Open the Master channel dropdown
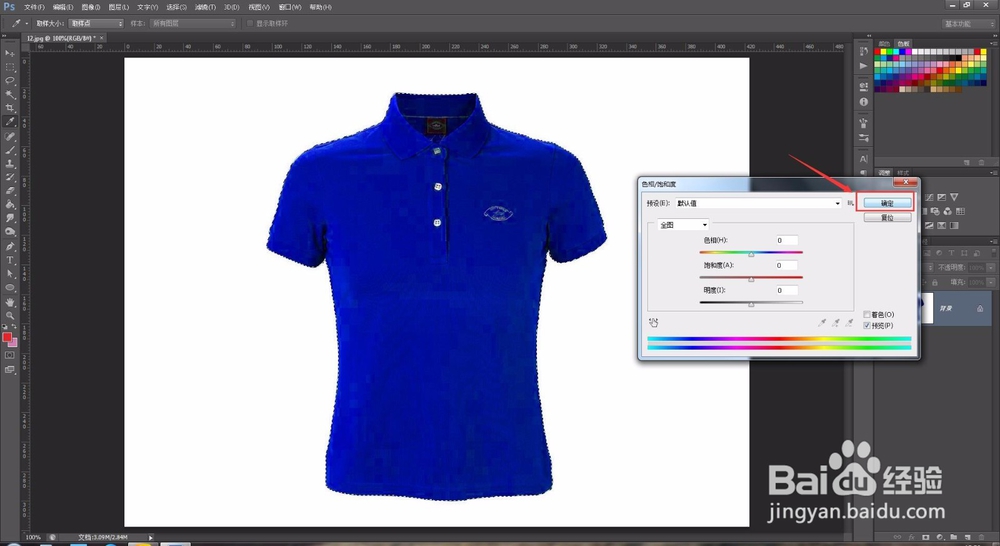Viewport: 1000px width, 546px height. click(683, 225)
